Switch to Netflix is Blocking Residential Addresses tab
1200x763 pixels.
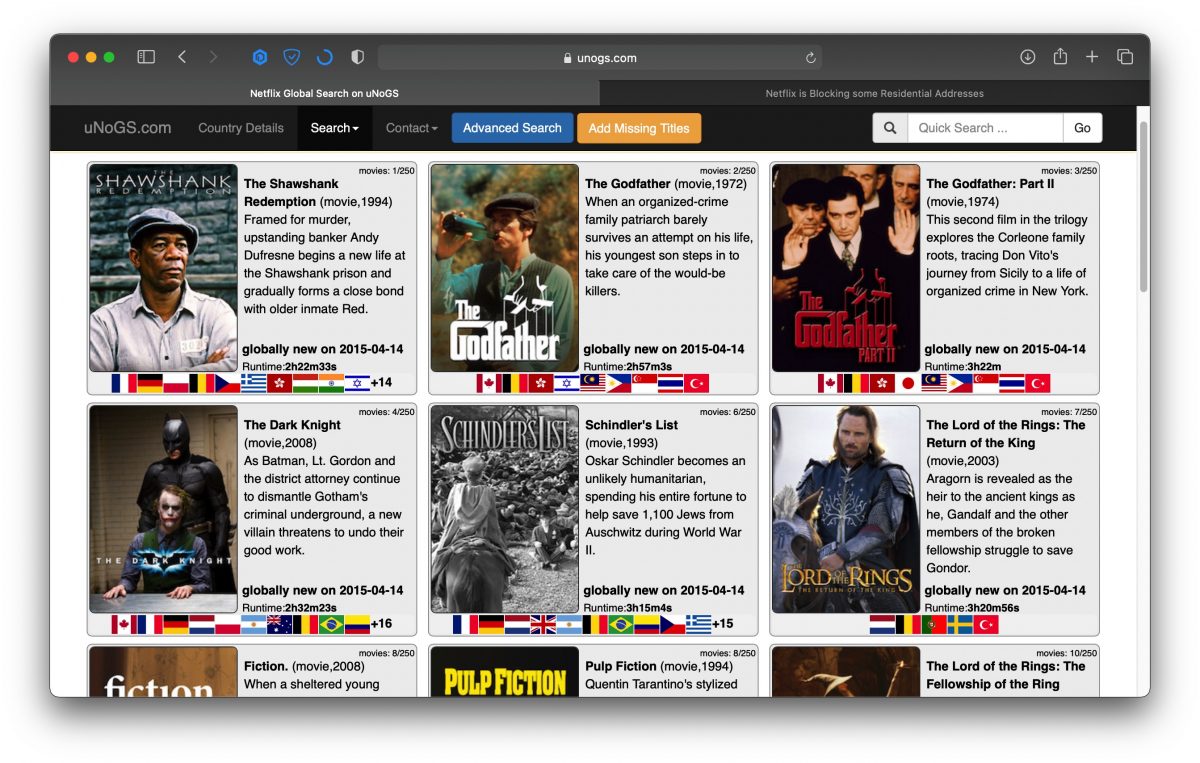874,93
